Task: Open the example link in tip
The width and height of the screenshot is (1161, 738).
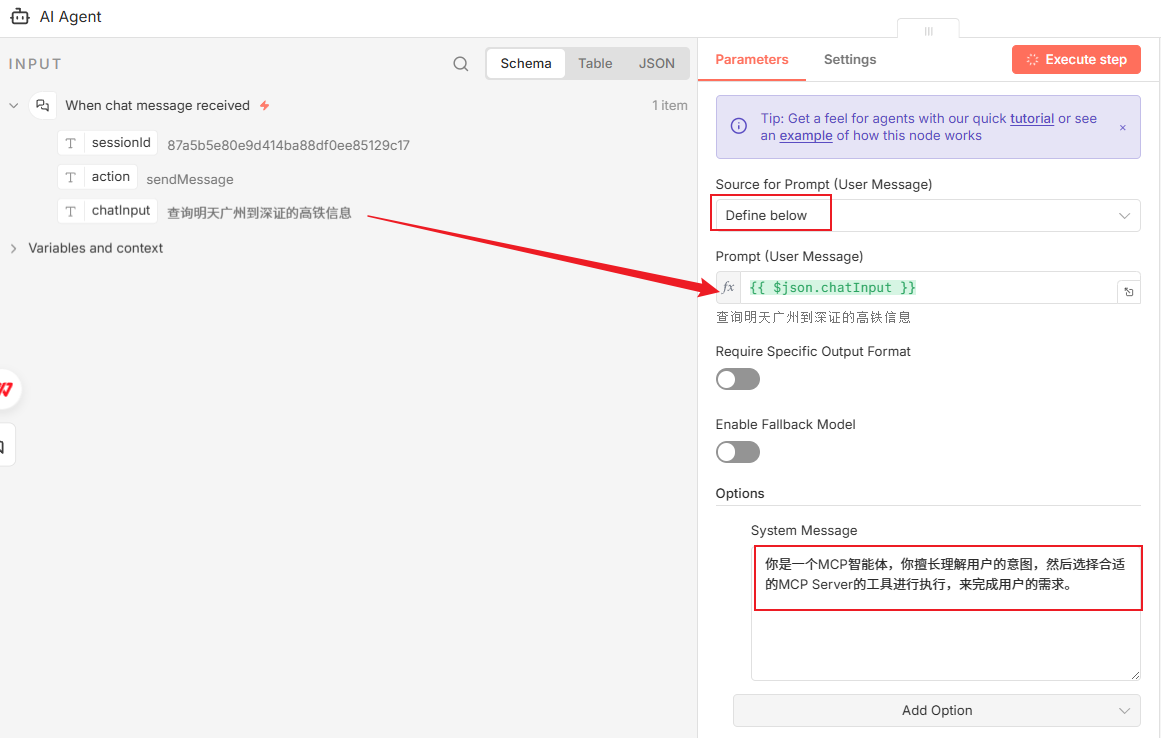Action: pos(806,135)
